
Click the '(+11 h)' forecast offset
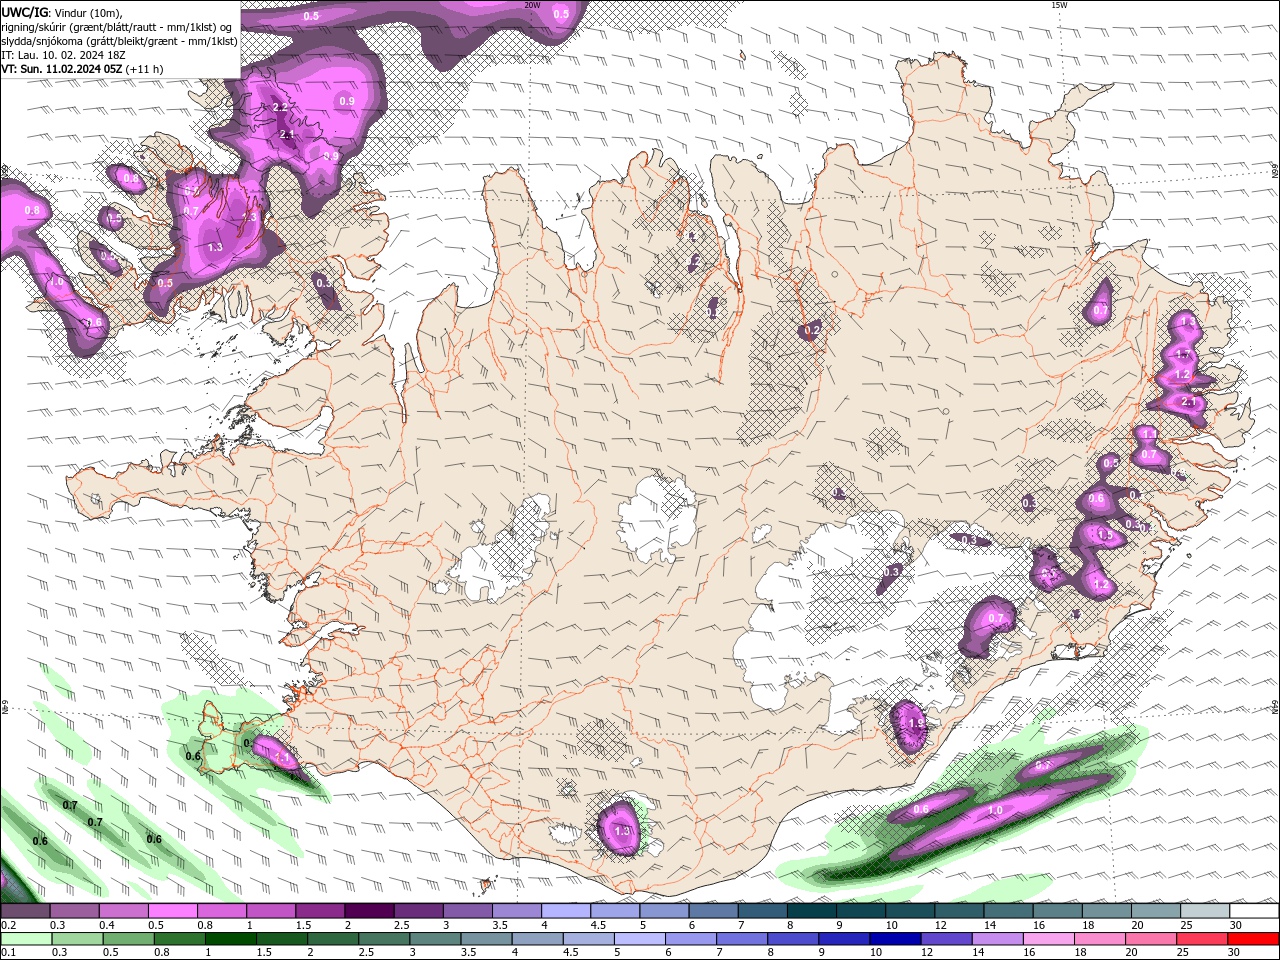[145, 69]
